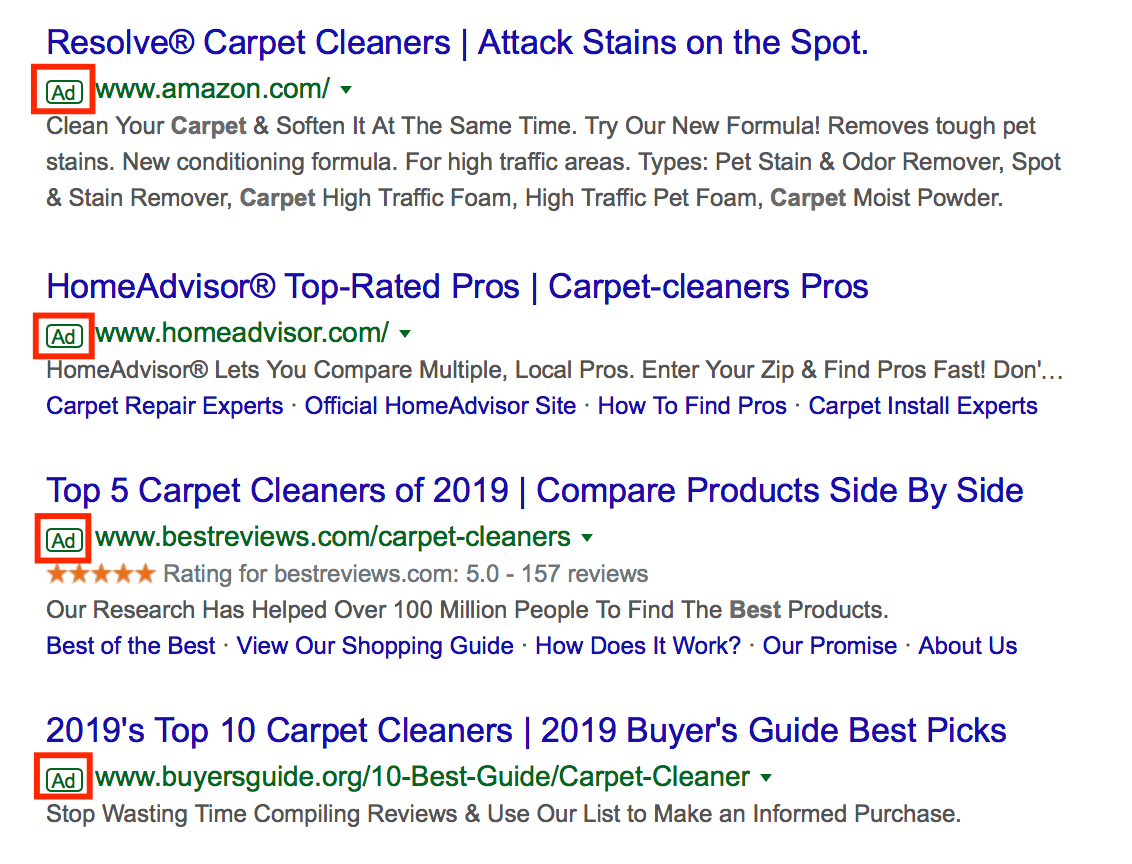Viewport: 1132px width, 864px height.
Task: Go to the Carpet Repair Experts sitelink
Action: (x=165, y=406)
